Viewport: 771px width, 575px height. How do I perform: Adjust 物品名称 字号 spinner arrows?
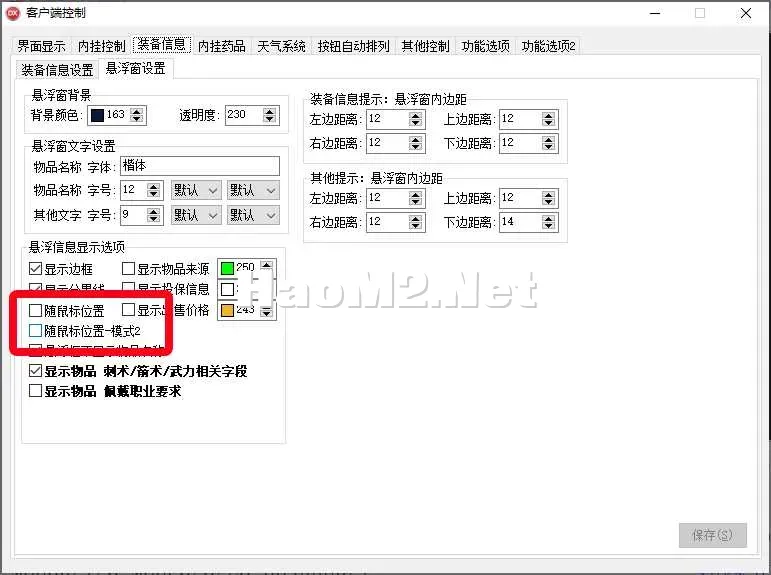click(153, 190)
